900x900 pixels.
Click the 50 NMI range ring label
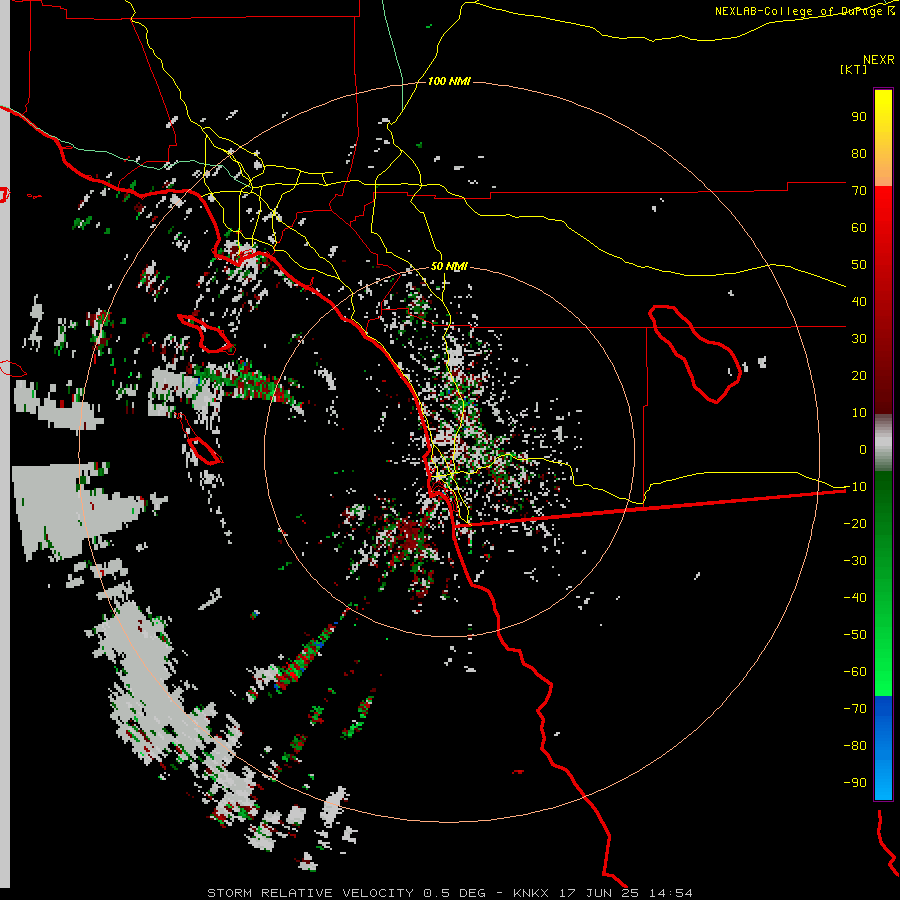(449, 267)
